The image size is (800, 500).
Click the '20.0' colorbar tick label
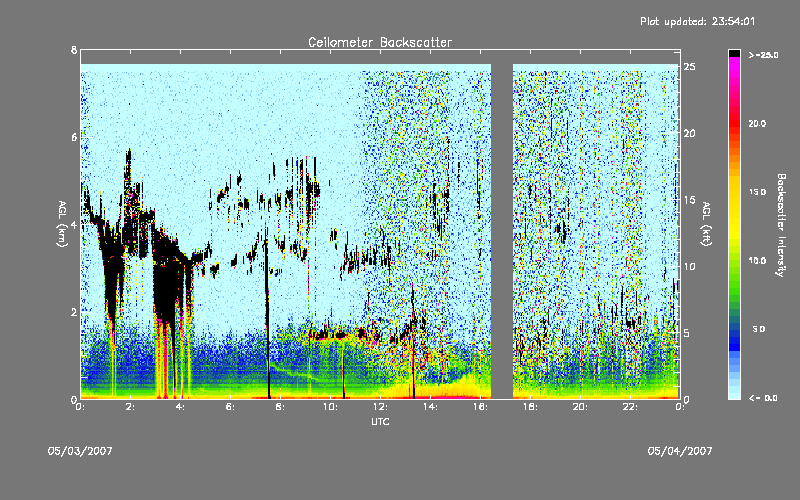coord(757,123)
